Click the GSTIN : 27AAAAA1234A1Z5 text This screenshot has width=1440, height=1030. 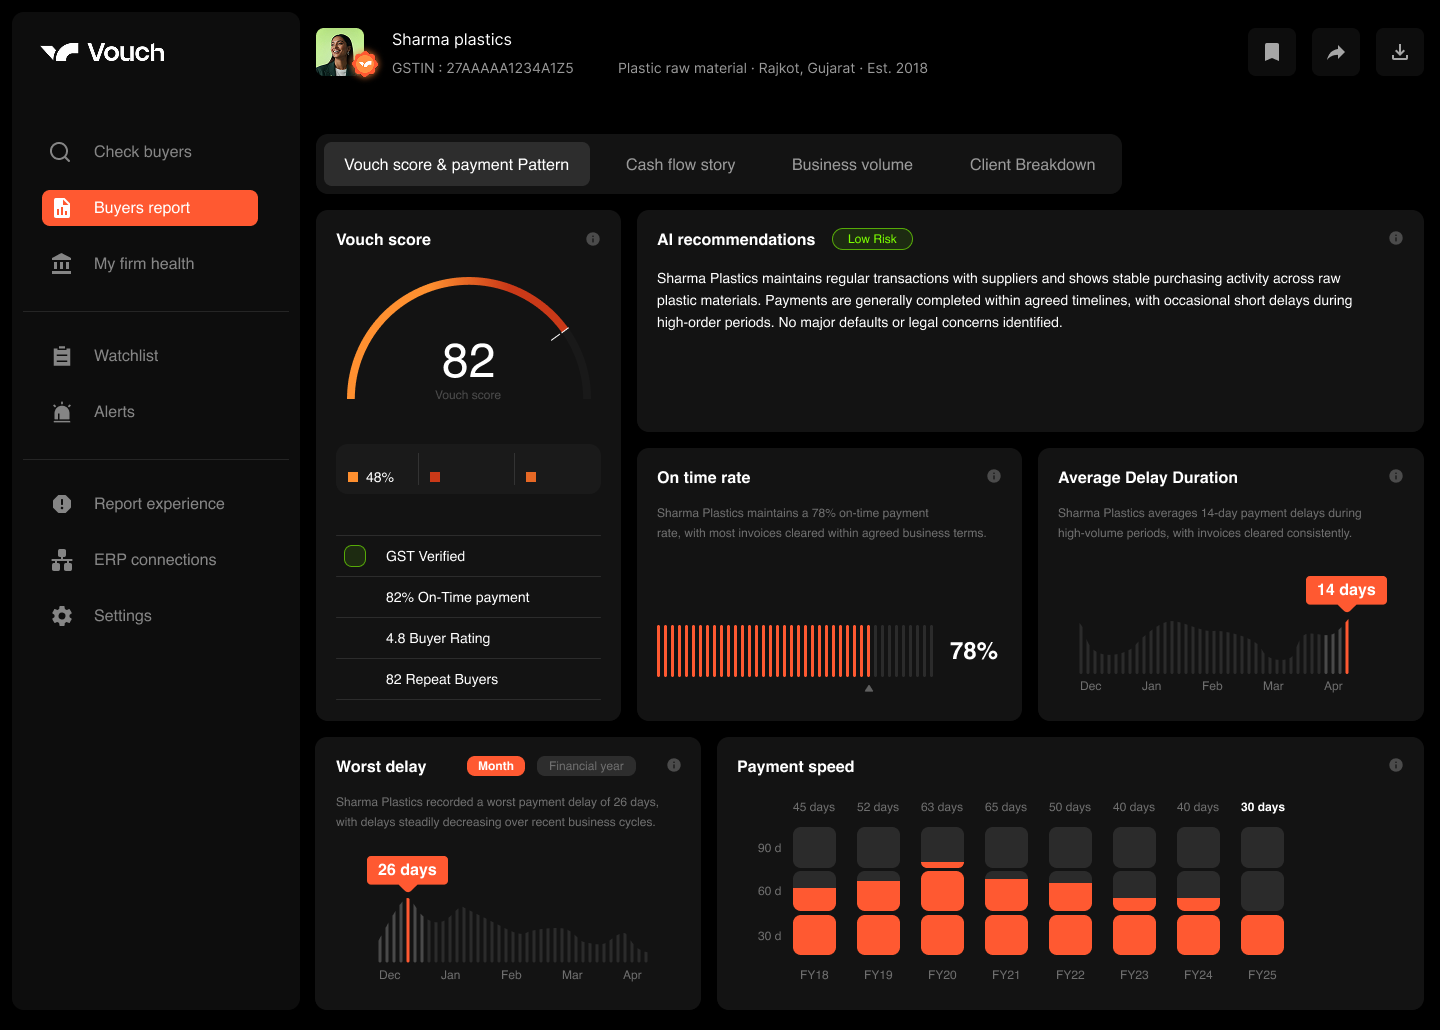pos(483,68)
